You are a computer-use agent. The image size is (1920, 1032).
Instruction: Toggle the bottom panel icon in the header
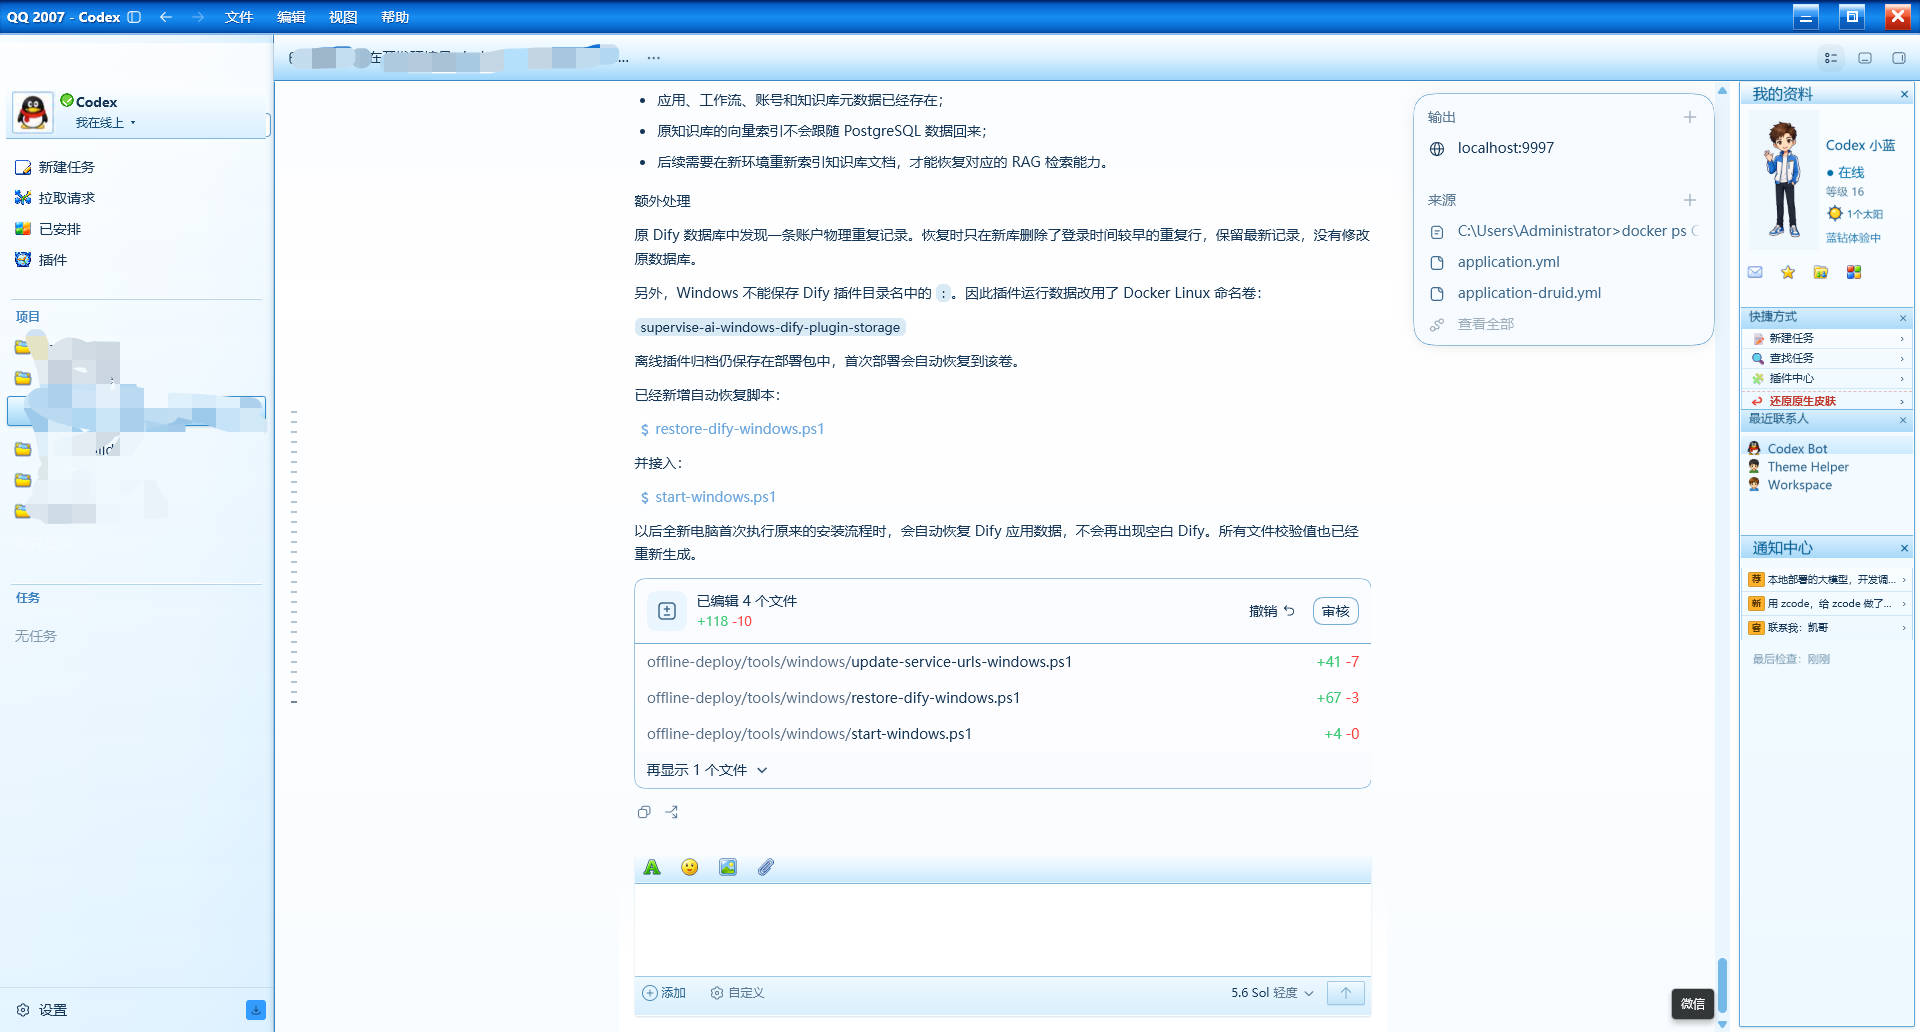coord(1865,58)
